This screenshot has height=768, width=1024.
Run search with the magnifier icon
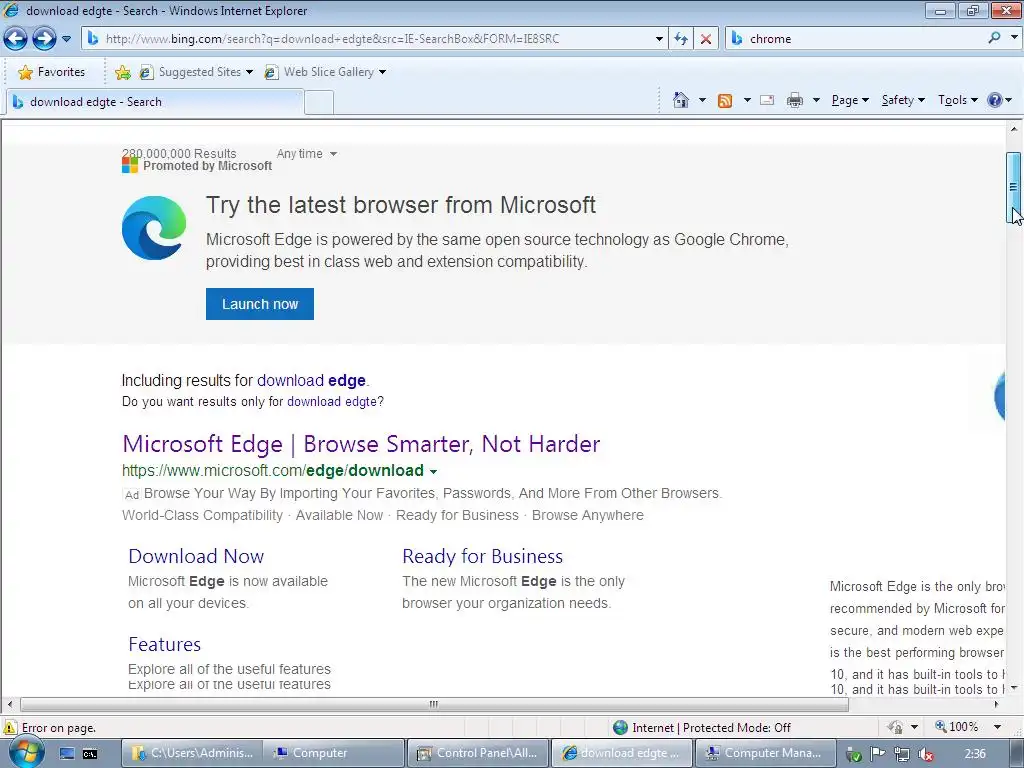point(994,38)
